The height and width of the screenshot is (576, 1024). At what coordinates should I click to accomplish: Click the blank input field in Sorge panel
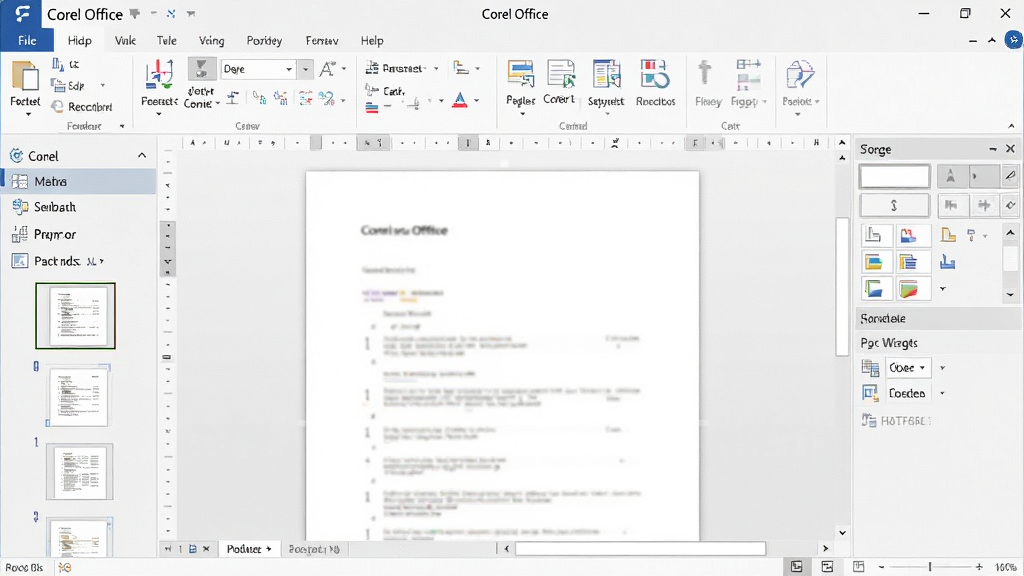[x=894, y=176]
